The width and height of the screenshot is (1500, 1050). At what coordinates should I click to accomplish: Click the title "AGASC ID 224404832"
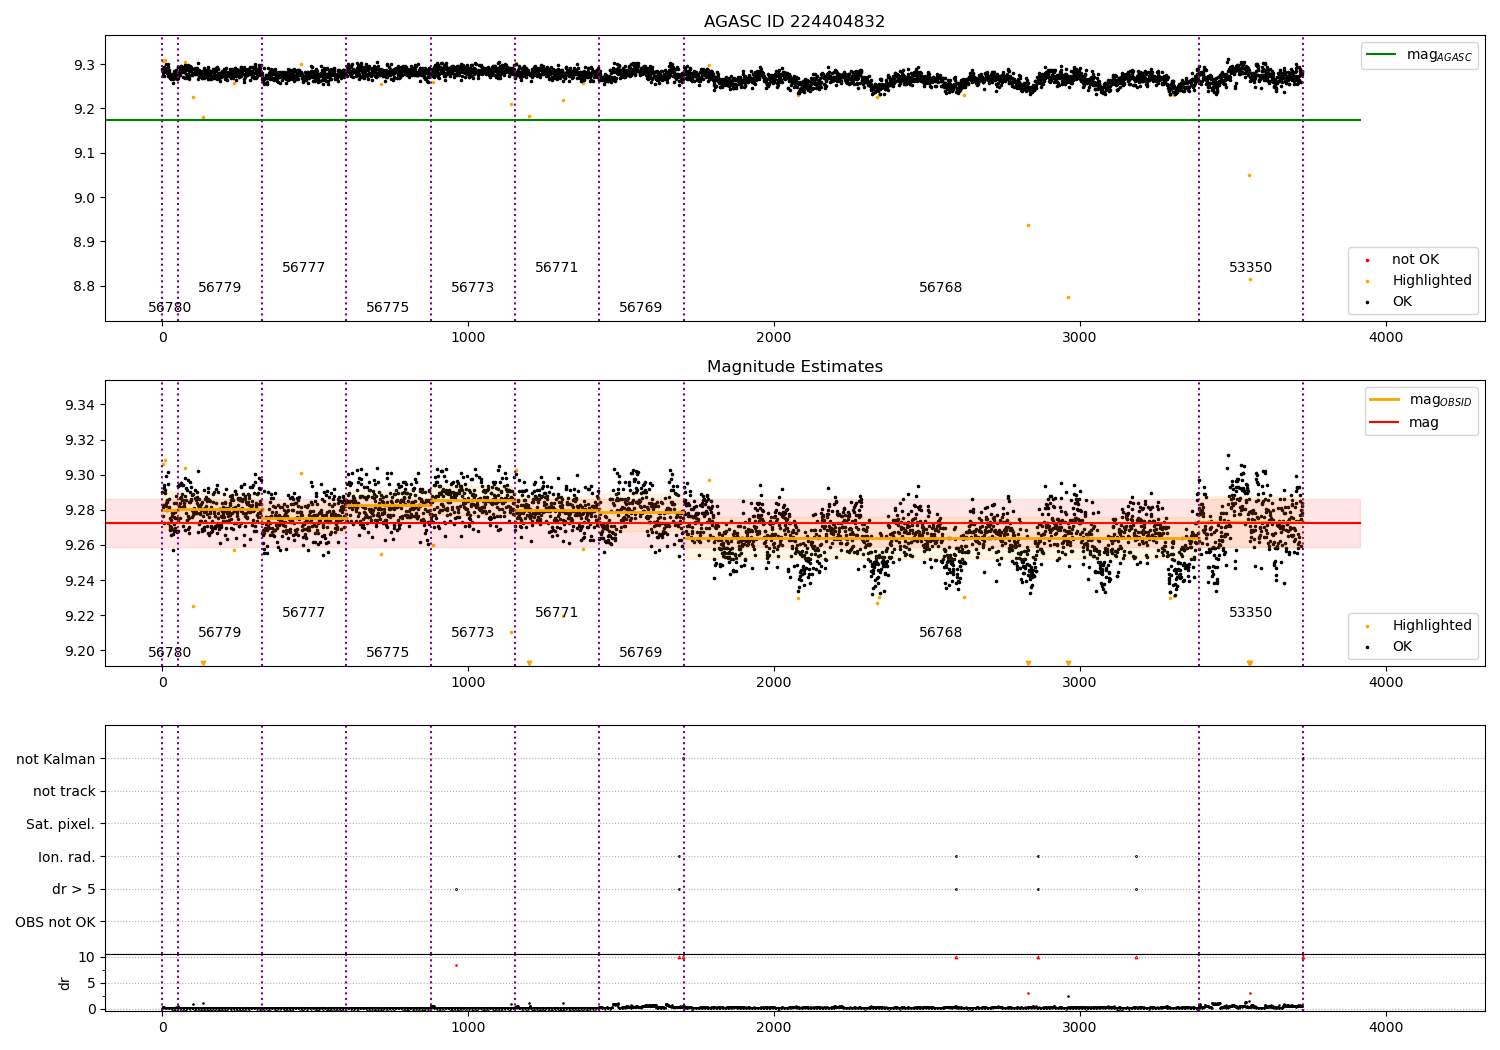tap(794, 21)
